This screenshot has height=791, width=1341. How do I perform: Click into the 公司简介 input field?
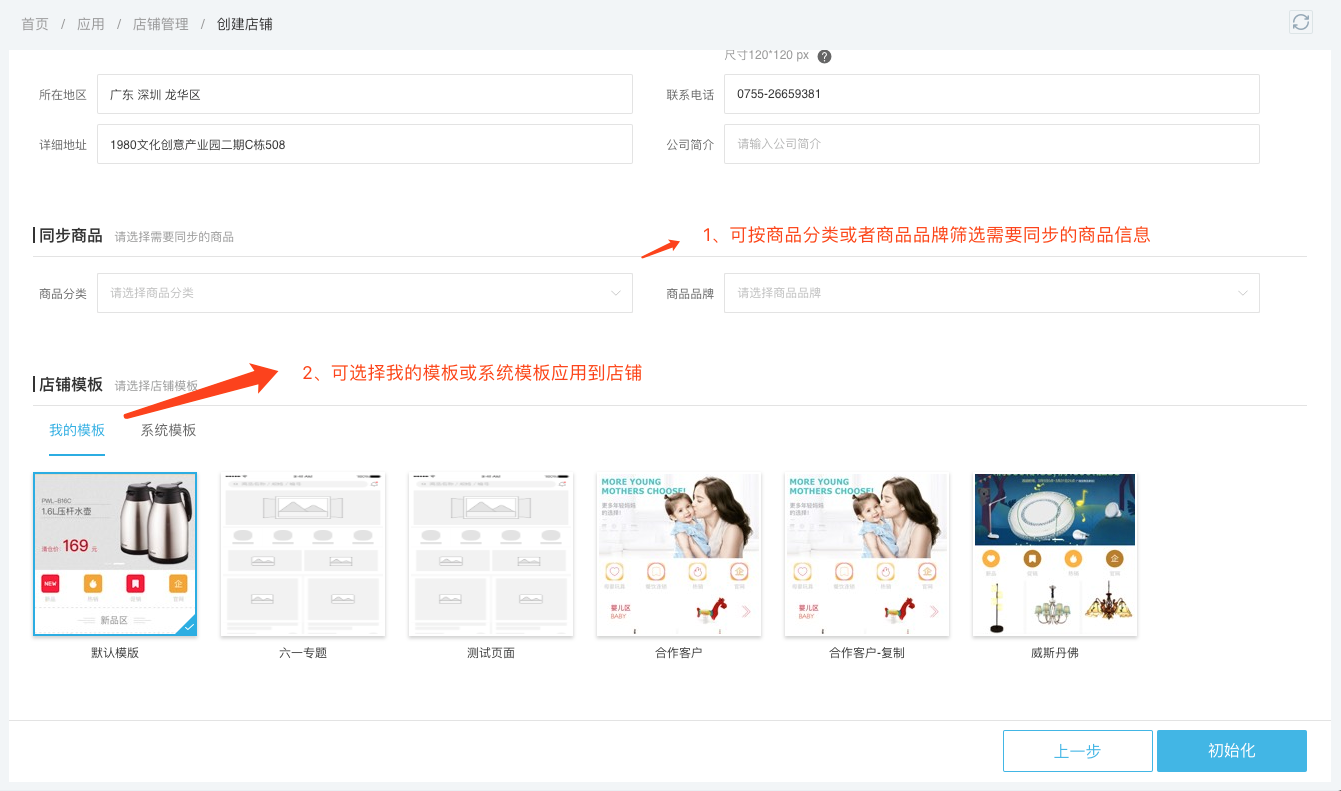[x=991, y=144]
